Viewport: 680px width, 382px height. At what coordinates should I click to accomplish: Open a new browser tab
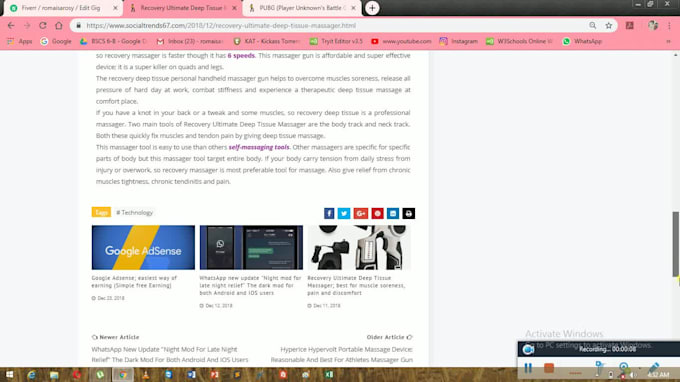372,8
